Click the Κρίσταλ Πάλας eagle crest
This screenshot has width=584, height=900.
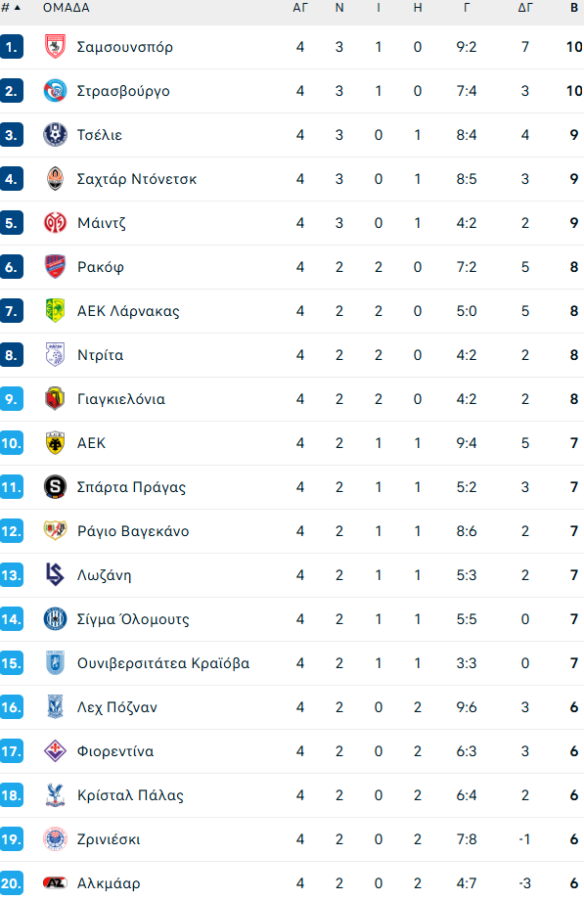coord(55,794)
